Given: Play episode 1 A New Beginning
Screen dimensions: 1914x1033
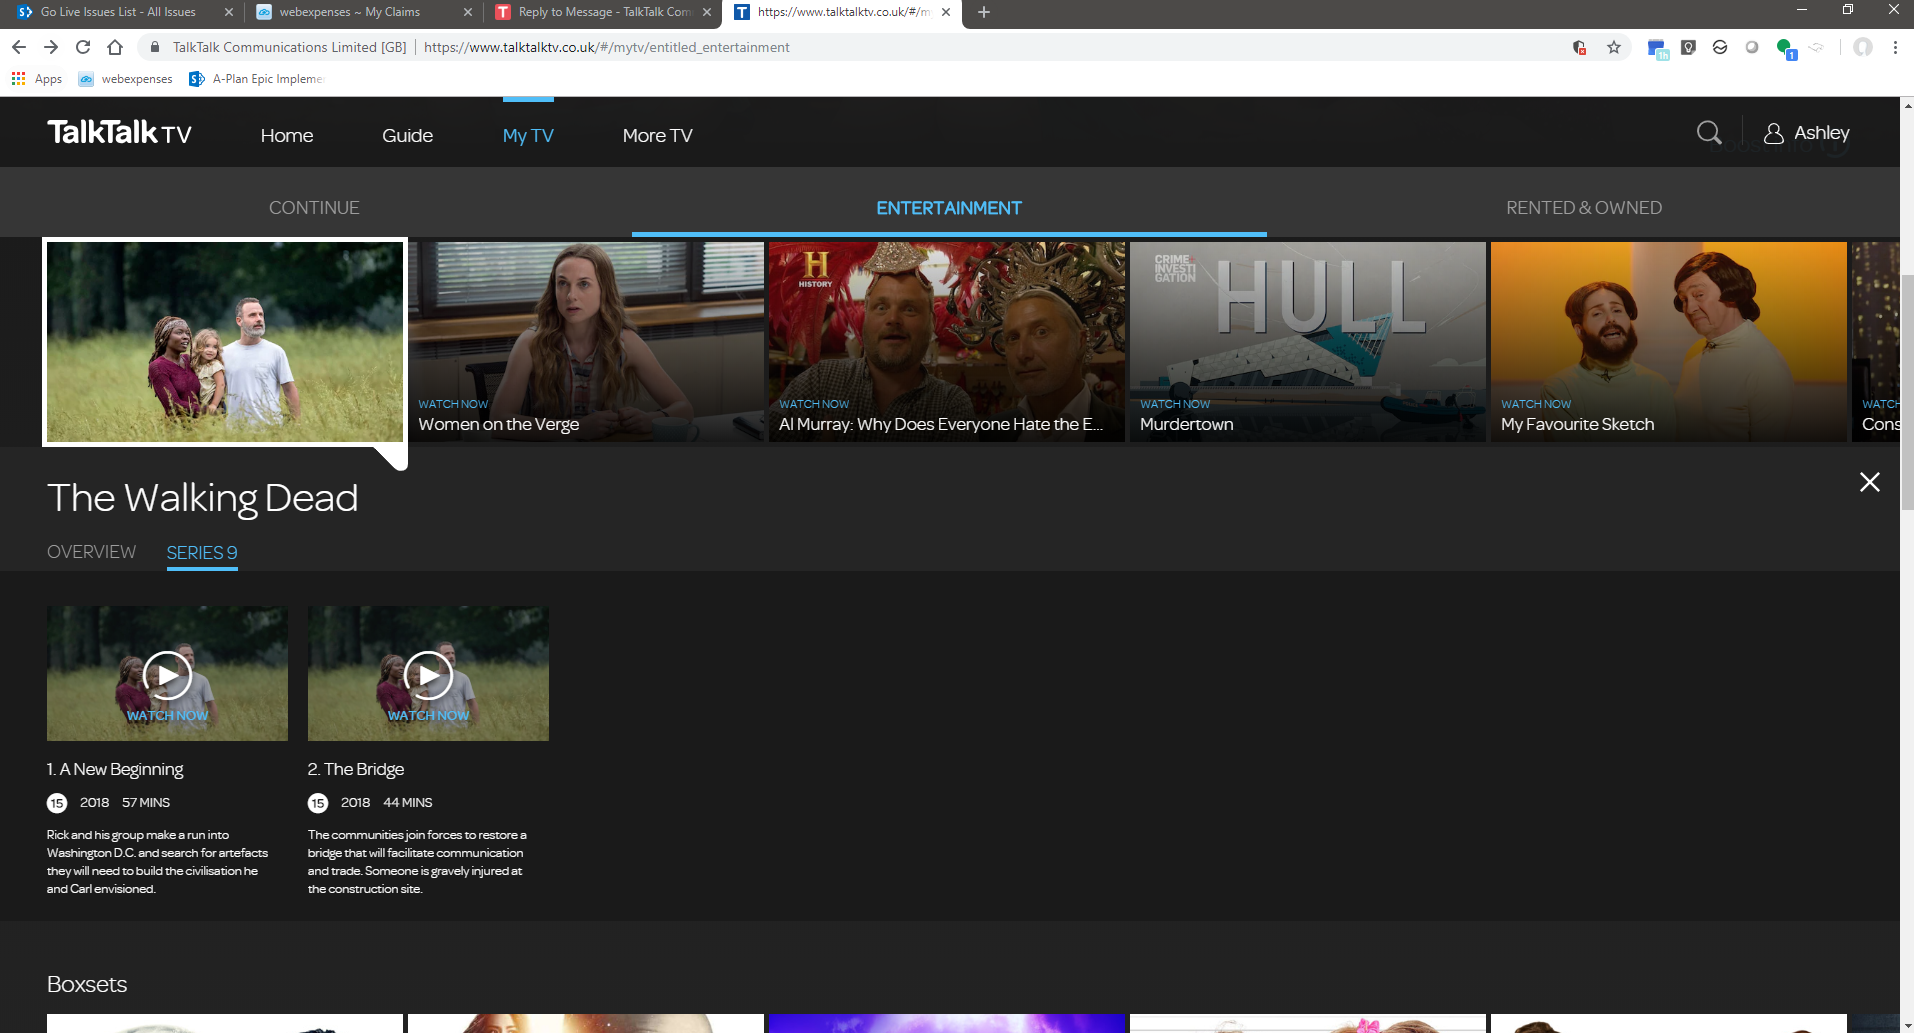Looking at the screenshot, I should pyautogui.click(x=166, y=675).
